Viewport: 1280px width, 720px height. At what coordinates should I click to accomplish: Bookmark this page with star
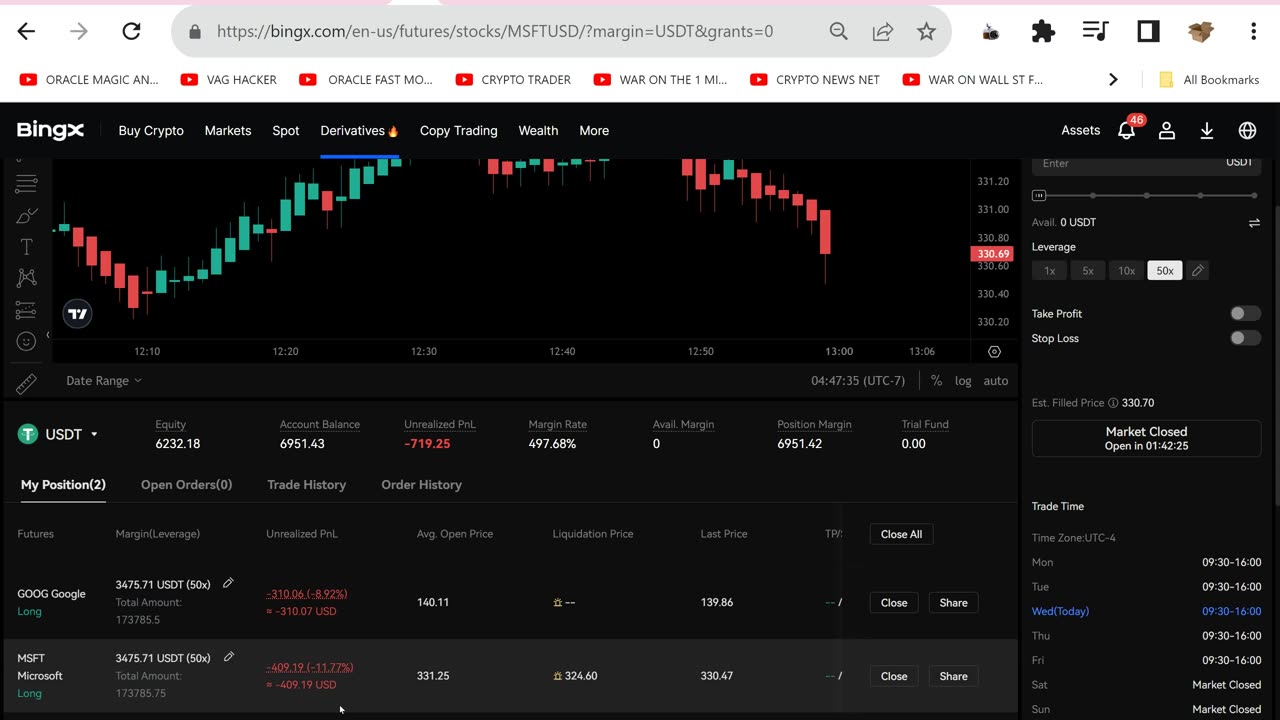click(927, 32)
